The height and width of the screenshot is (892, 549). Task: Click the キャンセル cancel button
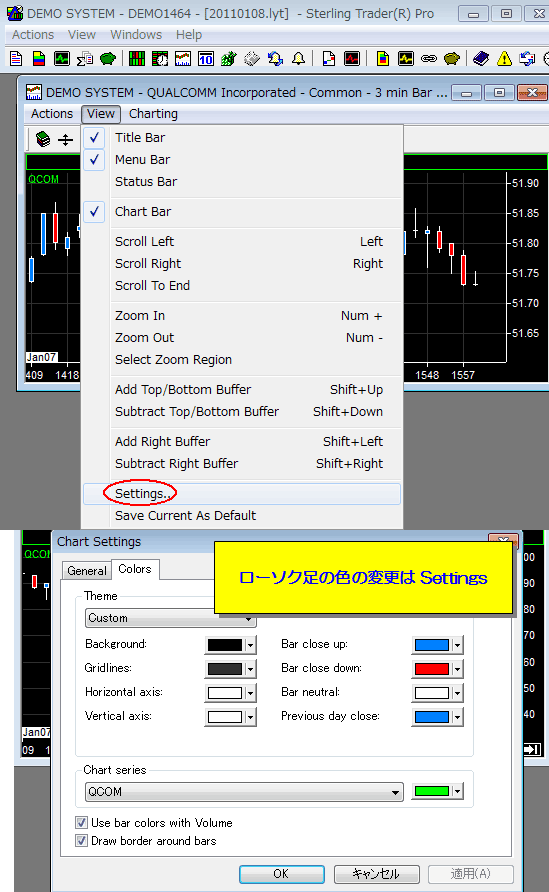pyautogui.click(x=376, y=874)
